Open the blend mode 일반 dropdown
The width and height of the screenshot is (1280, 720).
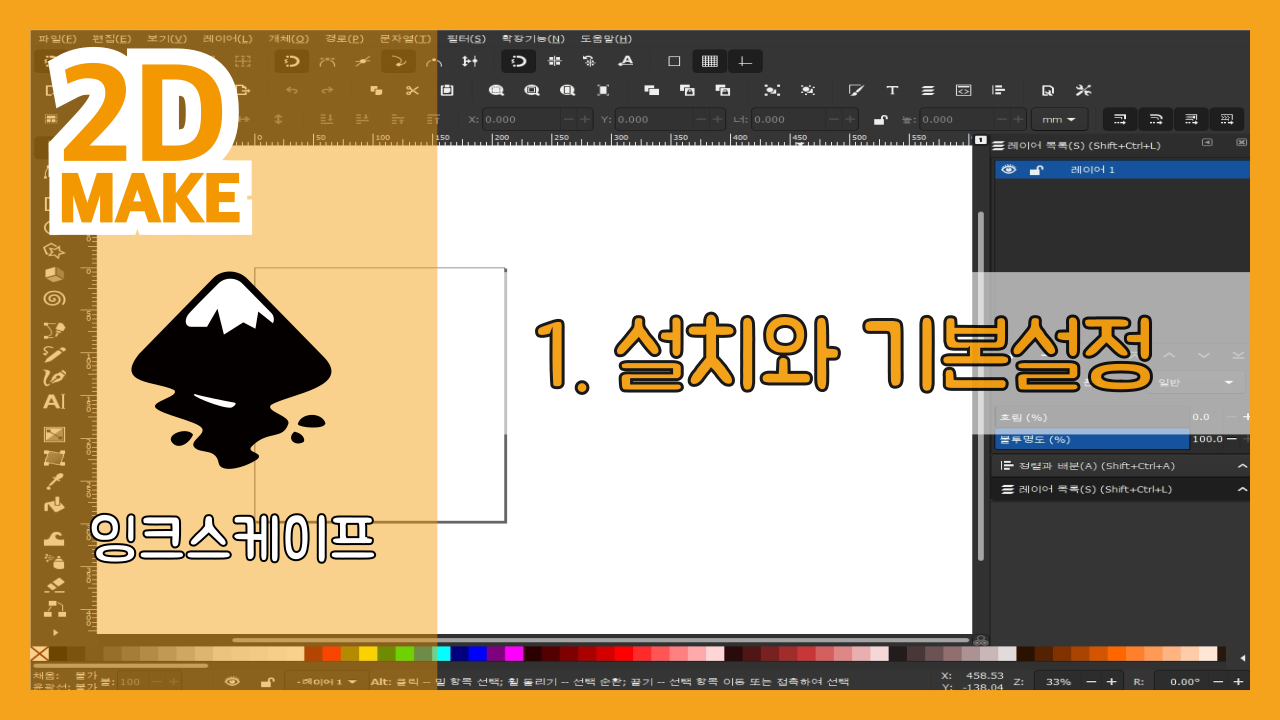pyautogui.click(x=1197, y=382)
